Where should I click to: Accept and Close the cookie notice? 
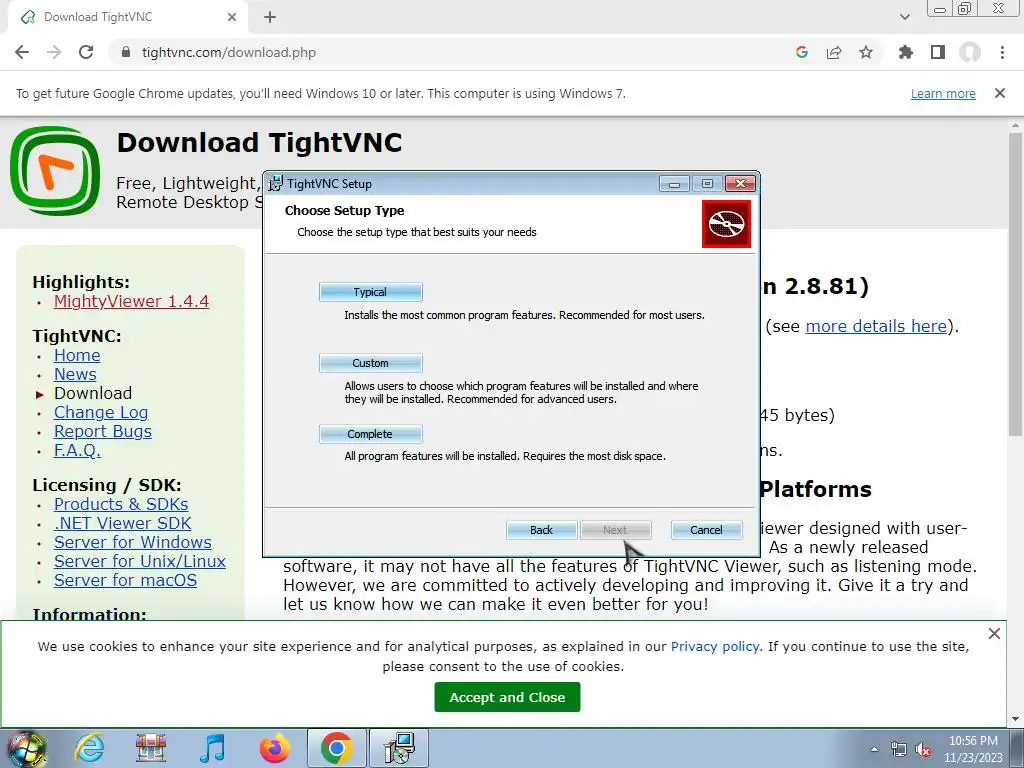point(507,697)
